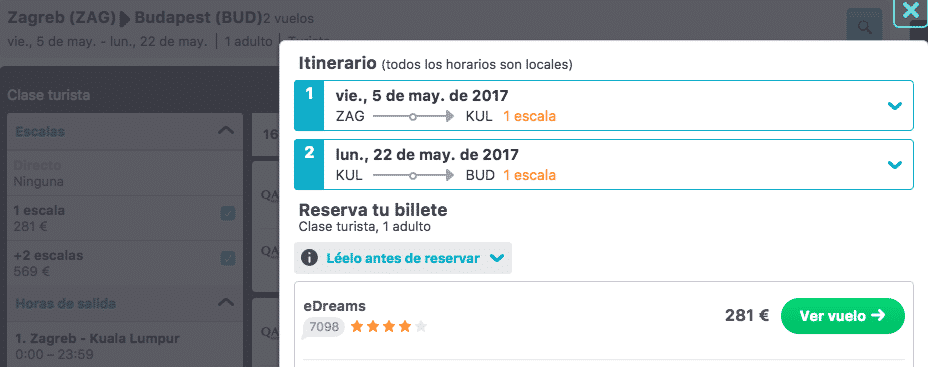Click the blue number 2 leg badge
The image size is (928, 367).
coord(309,165)
